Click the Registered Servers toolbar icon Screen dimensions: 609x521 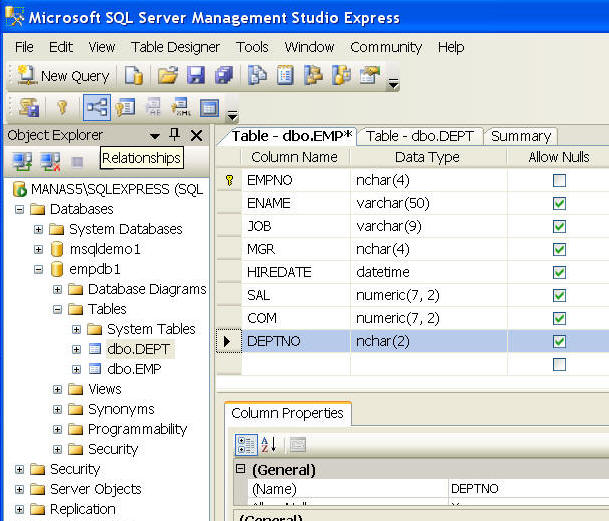coord(257,75)
